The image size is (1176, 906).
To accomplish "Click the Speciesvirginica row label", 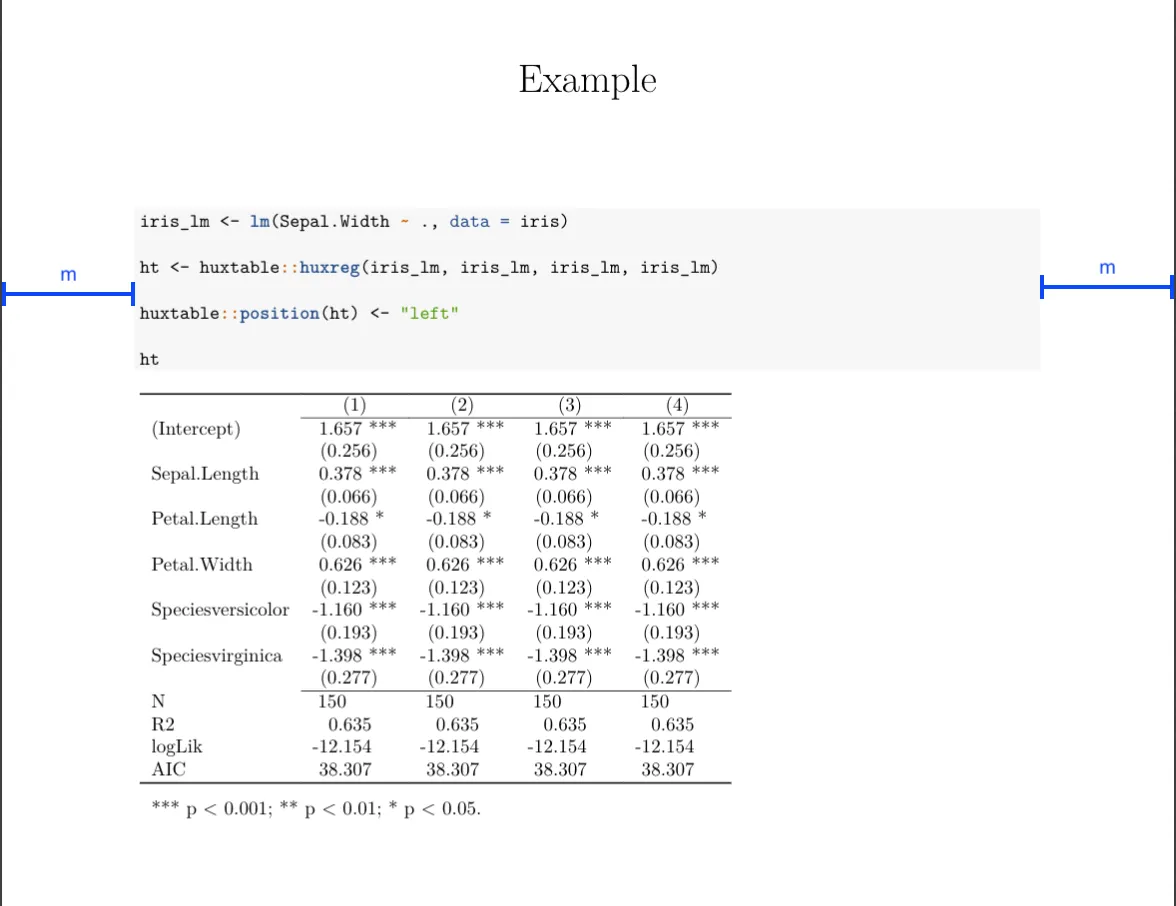I will pyautogui.click(x=217, y=656).
